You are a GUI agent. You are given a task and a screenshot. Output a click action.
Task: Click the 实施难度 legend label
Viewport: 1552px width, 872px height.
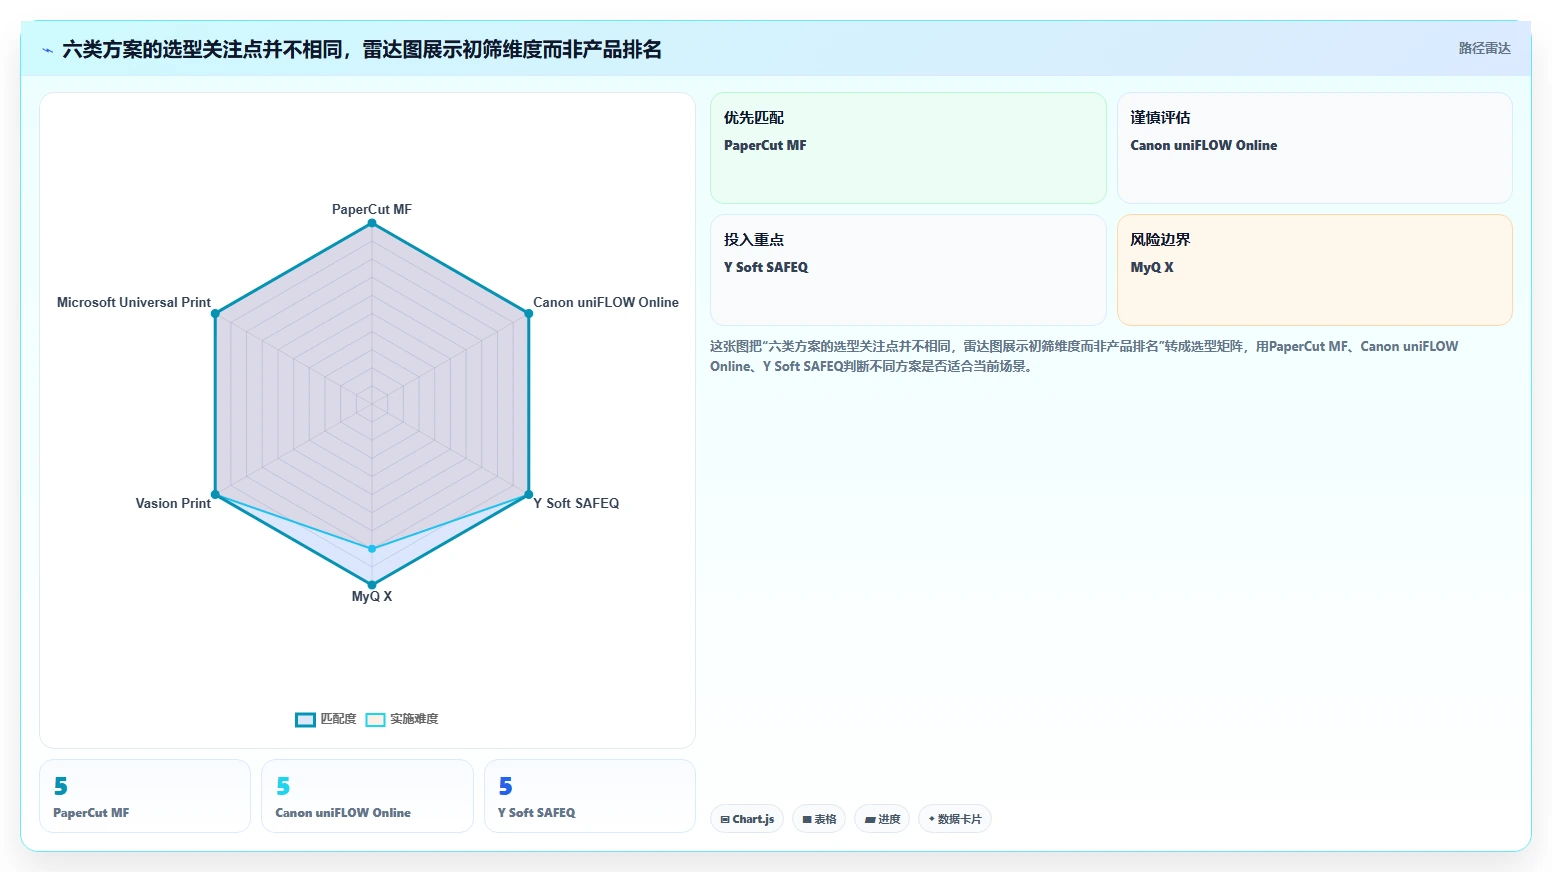[414, 719]
